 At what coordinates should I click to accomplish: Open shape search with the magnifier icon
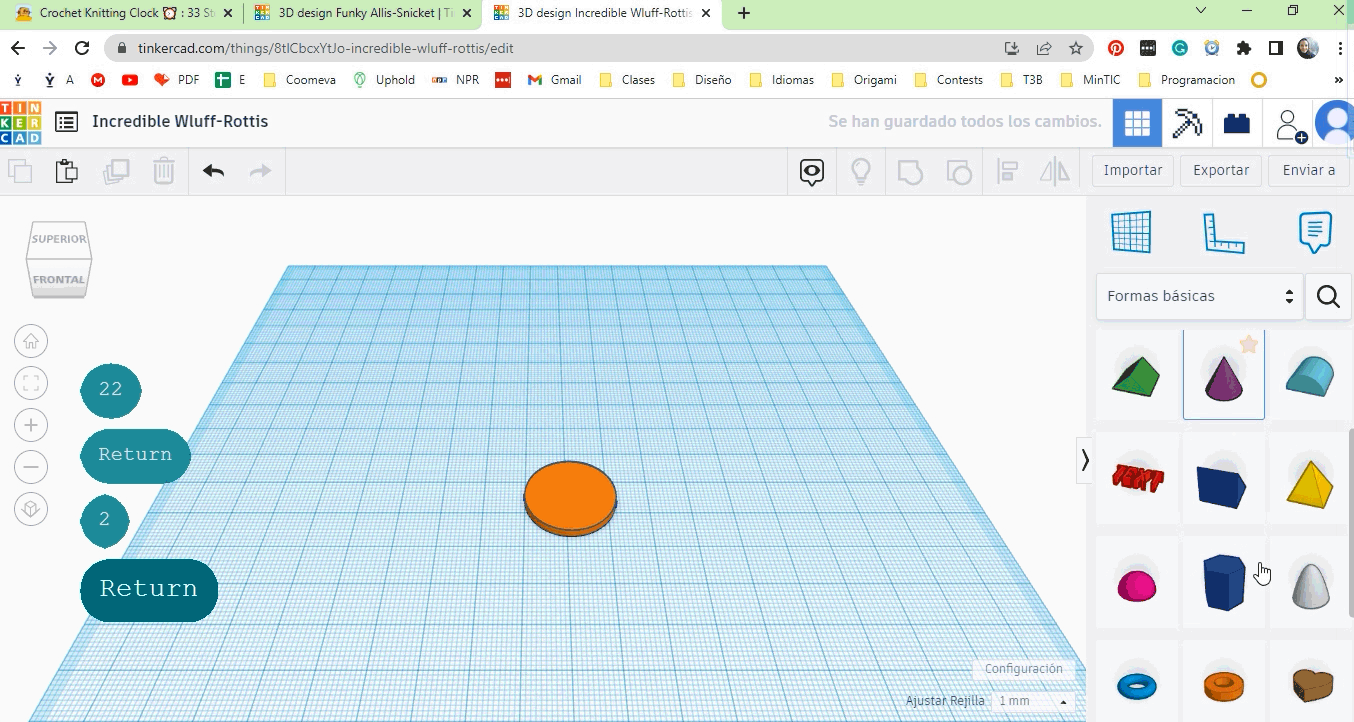coord(1327,296)
